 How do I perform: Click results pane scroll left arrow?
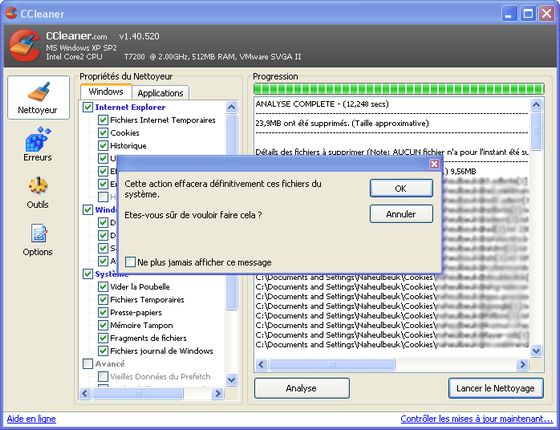pos(261,364)
